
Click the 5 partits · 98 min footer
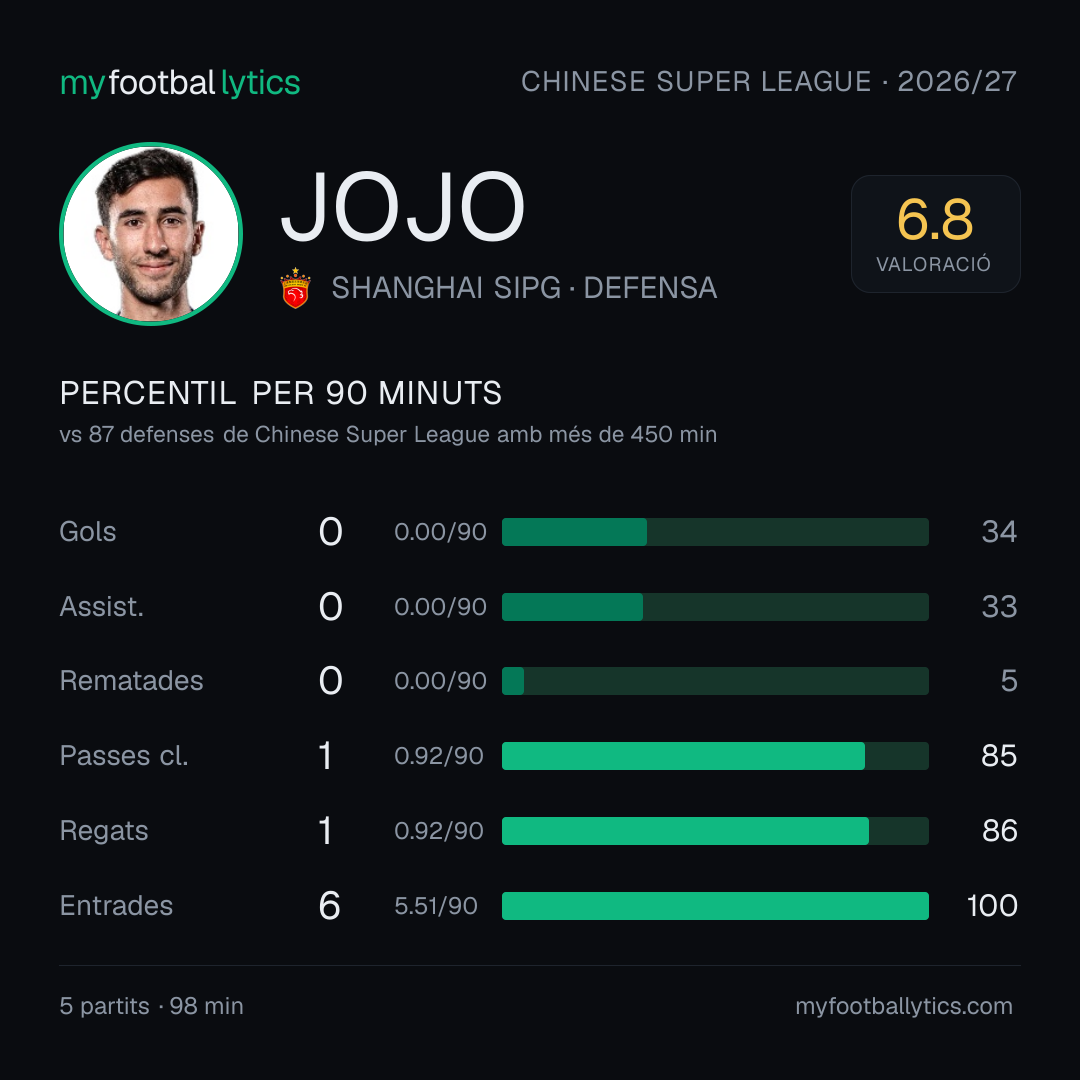pyautogui.click(x=152, y=1006)
